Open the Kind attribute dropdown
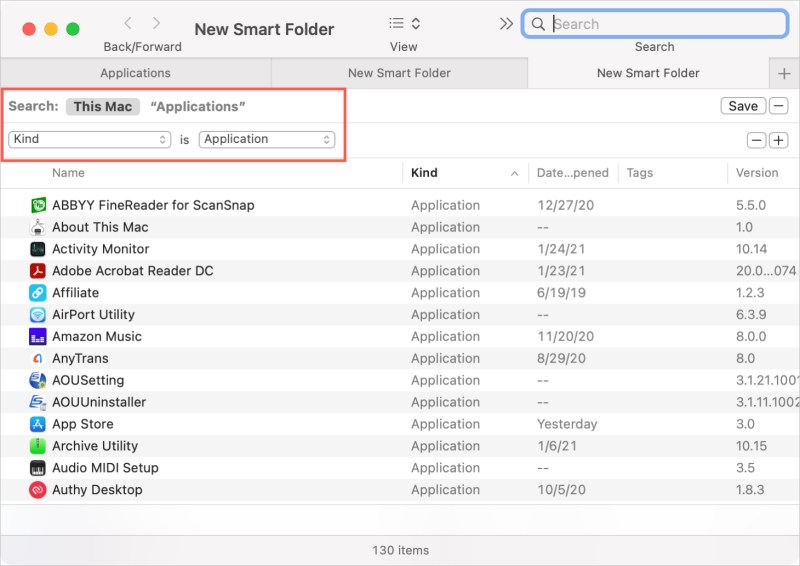This screenshot has width=800, height=566. coord(90,139)
